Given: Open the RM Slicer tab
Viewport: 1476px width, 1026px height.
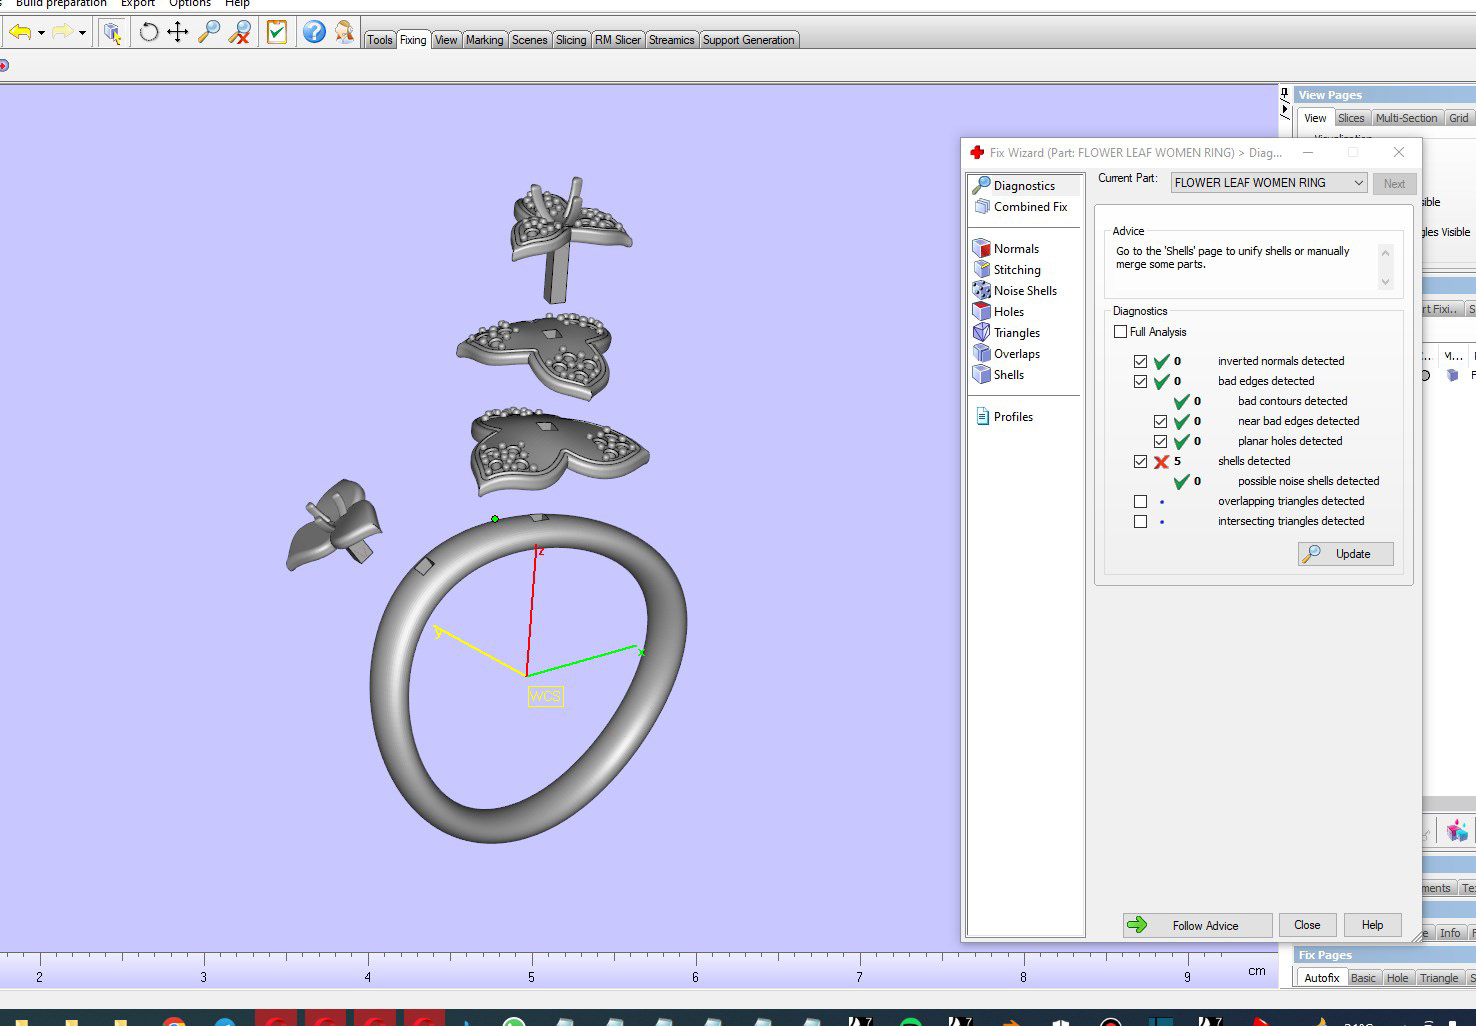Looking at the screenshot, I should [x=618, y=40].
